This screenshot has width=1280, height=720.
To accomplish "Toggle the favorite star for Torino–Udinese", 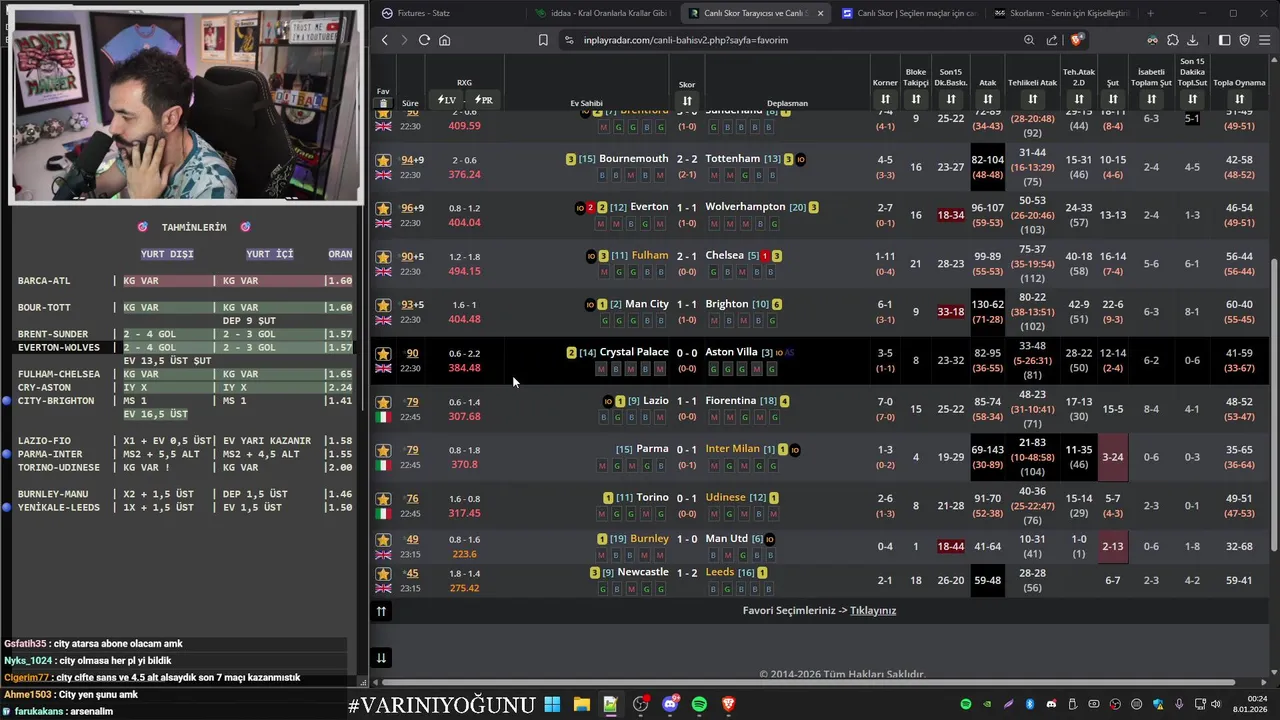I will coord(383,499).
